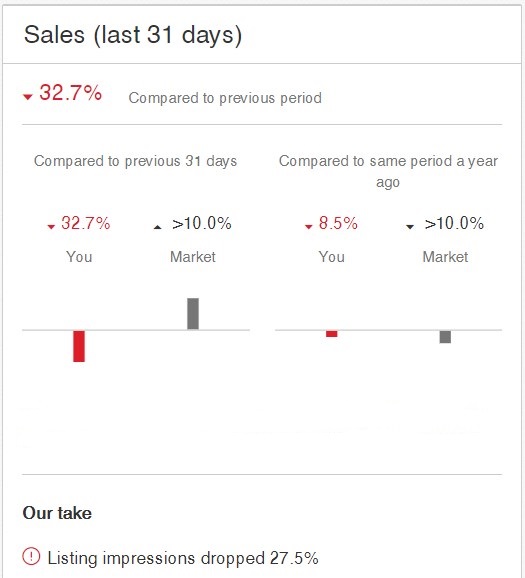525x578 pixels.
Task: Click the large 32.7% figure at top
Action: pyautogui.click(x=70, y=92)
